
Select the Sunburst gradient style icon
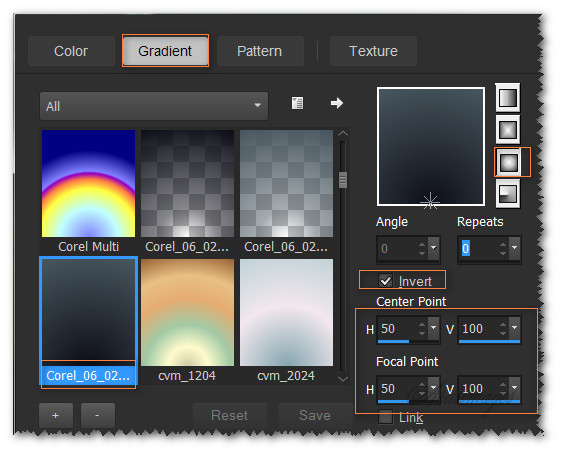(508, 162)
